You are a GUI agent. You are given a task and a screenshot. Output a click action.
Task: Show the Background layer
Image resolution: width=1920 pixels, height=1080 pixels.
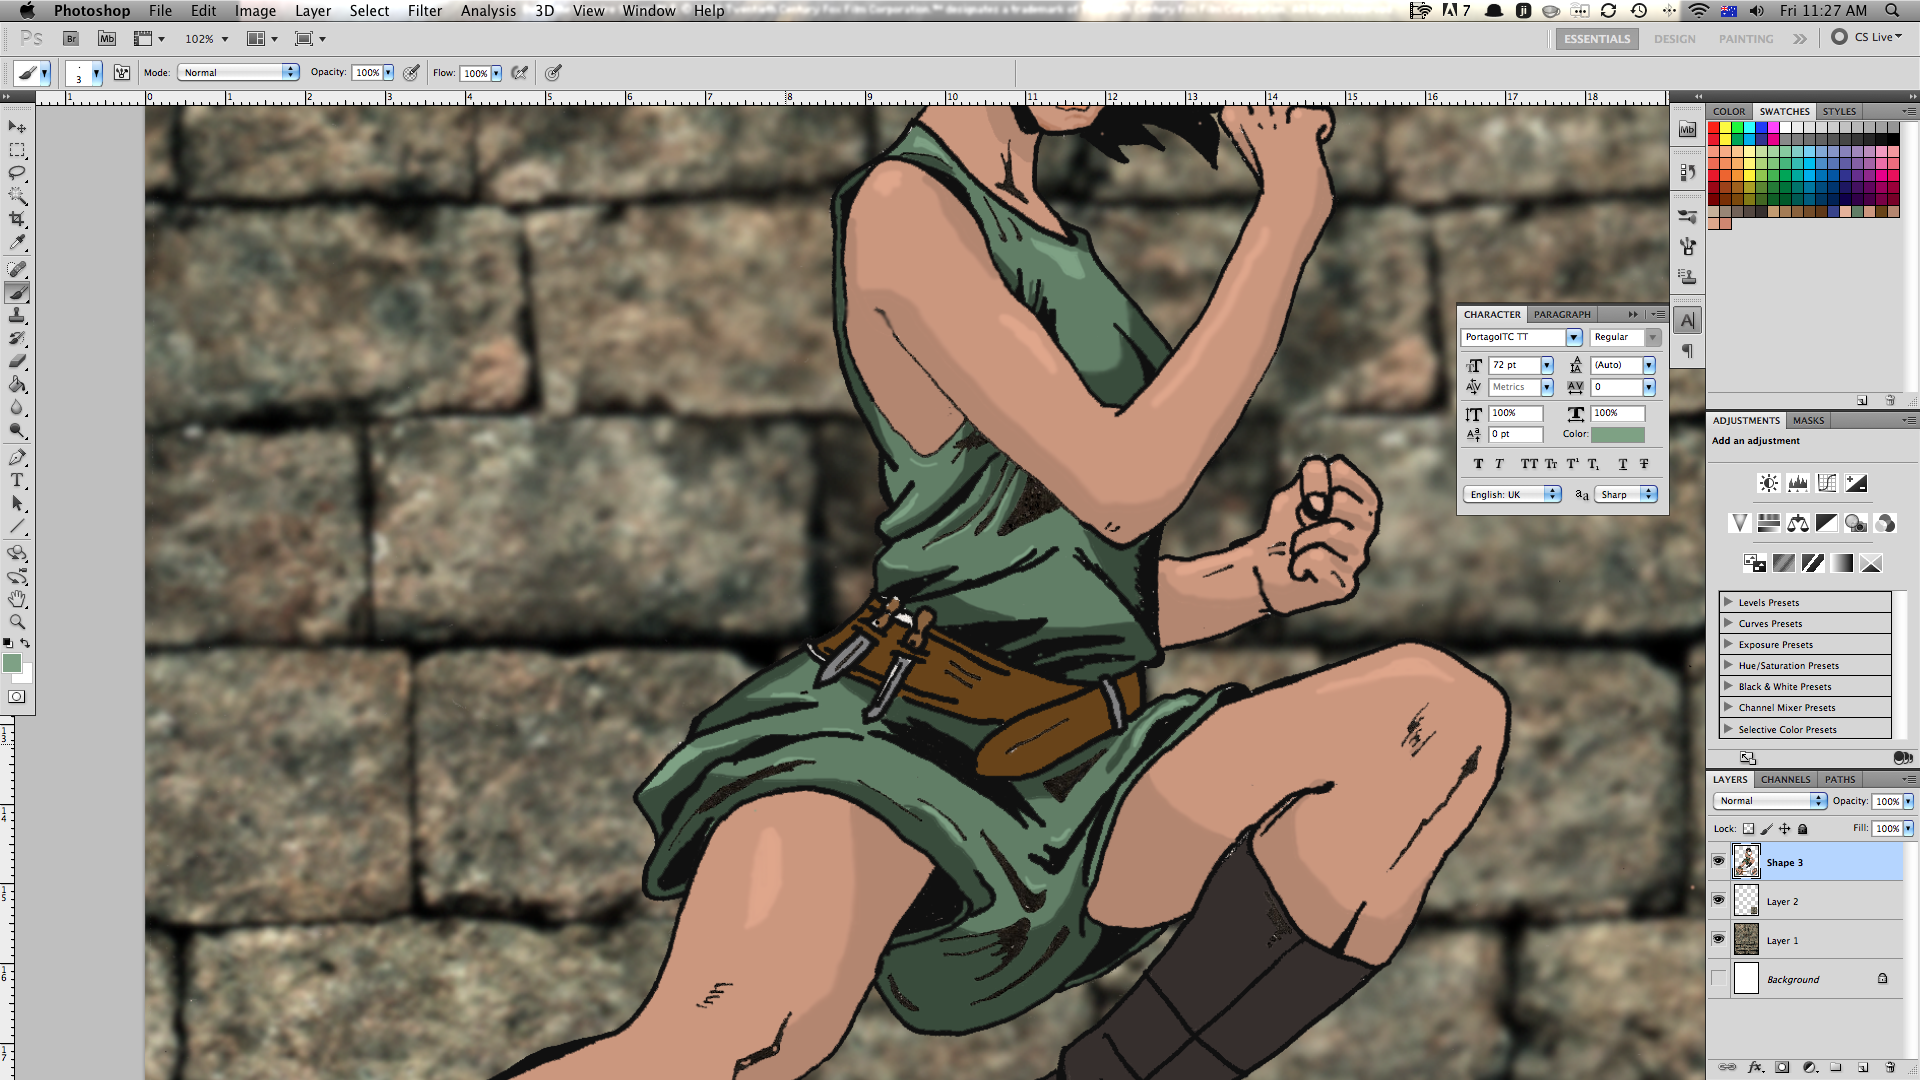[x=1719, y=978]
